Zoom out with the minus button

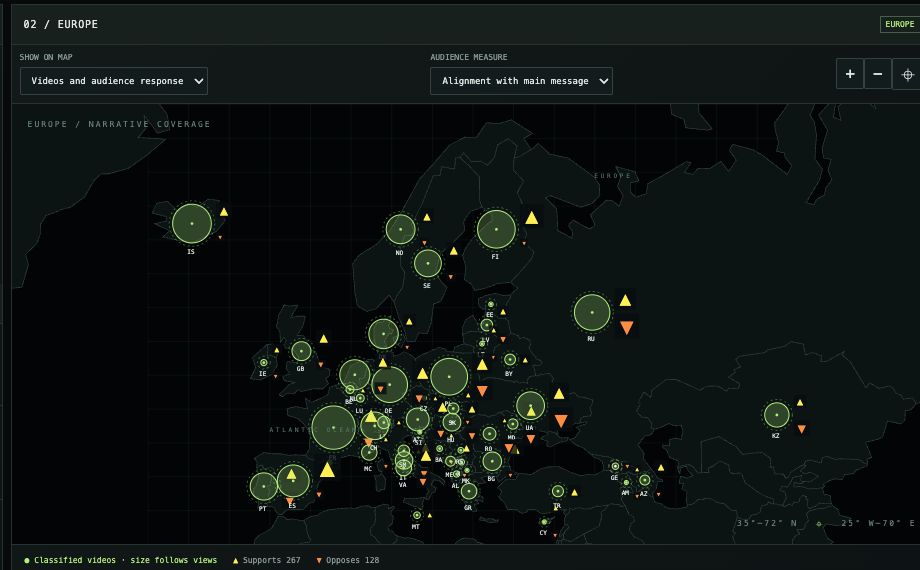coord(878,74)
